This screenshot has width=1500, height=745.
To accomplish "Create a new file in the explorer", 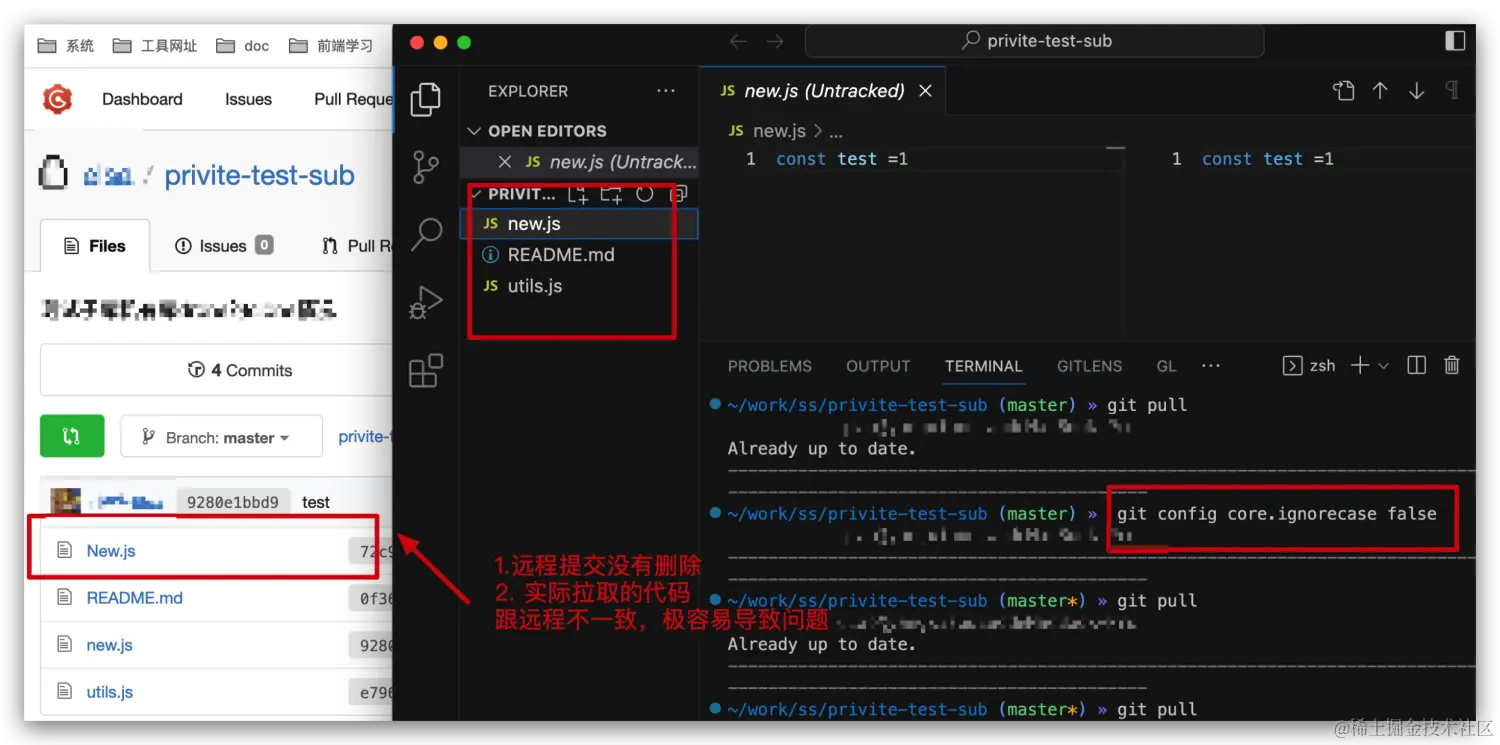I will click(x=578, y=194).
